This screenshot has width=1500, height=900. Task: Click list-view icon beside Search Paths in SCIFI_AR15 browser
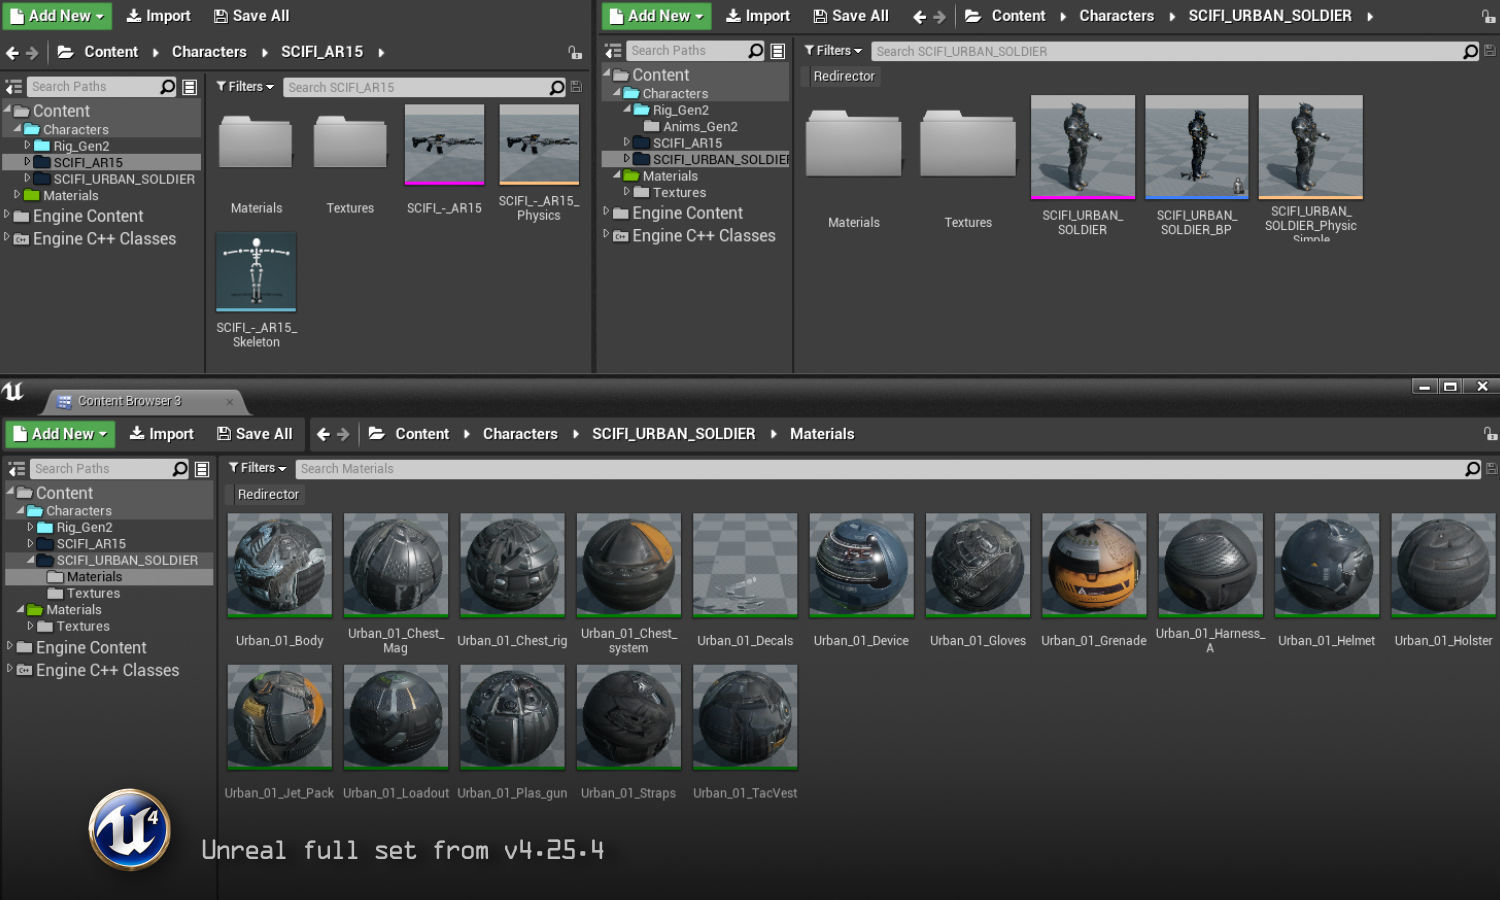pyautogui.click(x=189, y=87)
